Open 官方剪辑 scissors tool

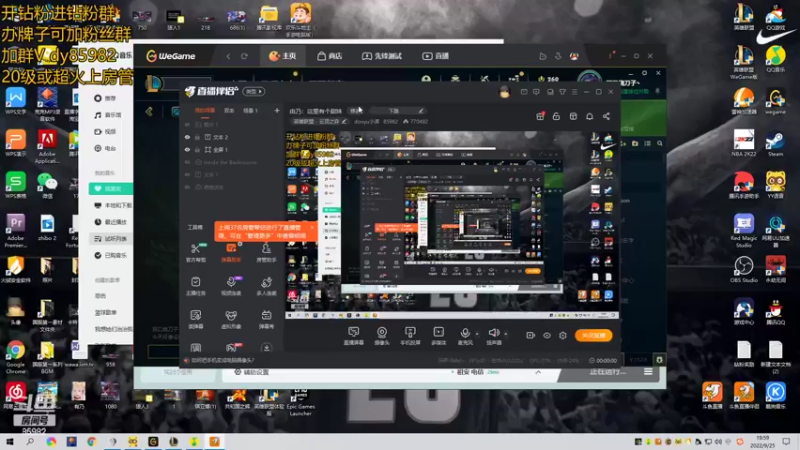click(195, 253)
